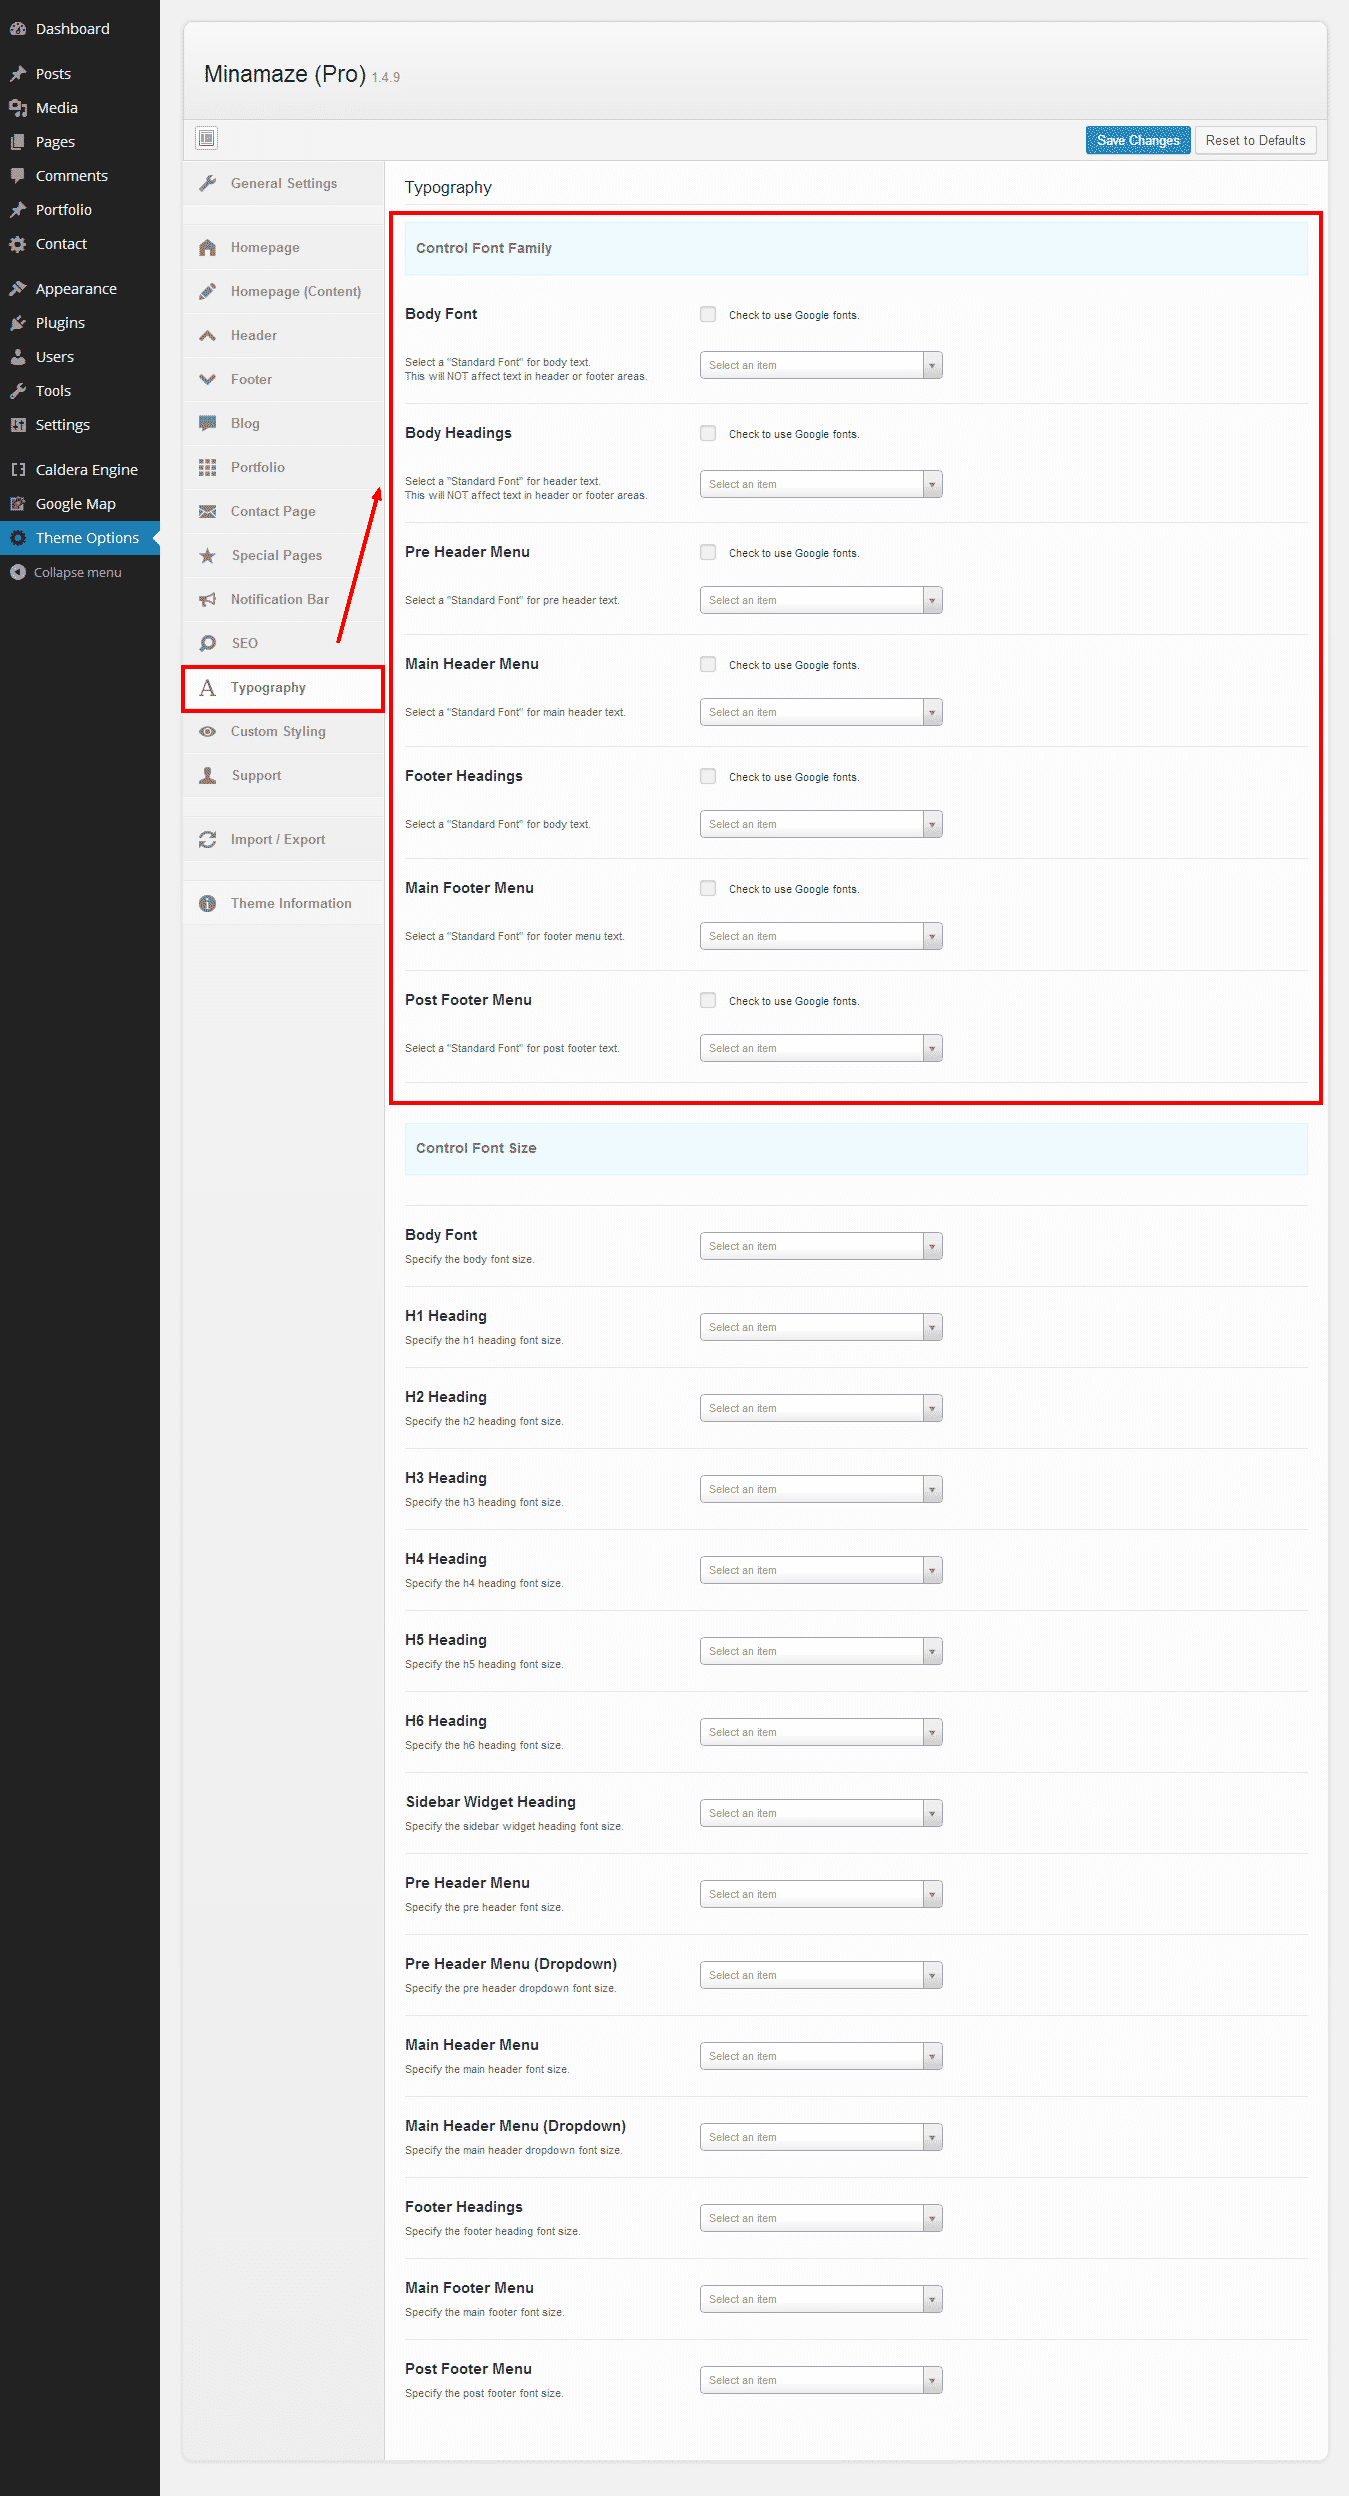The width and height of the screenshot is (1349, 2496).
Task: Go to Plugins in admin menu
Action: click(x=60, y=323)
